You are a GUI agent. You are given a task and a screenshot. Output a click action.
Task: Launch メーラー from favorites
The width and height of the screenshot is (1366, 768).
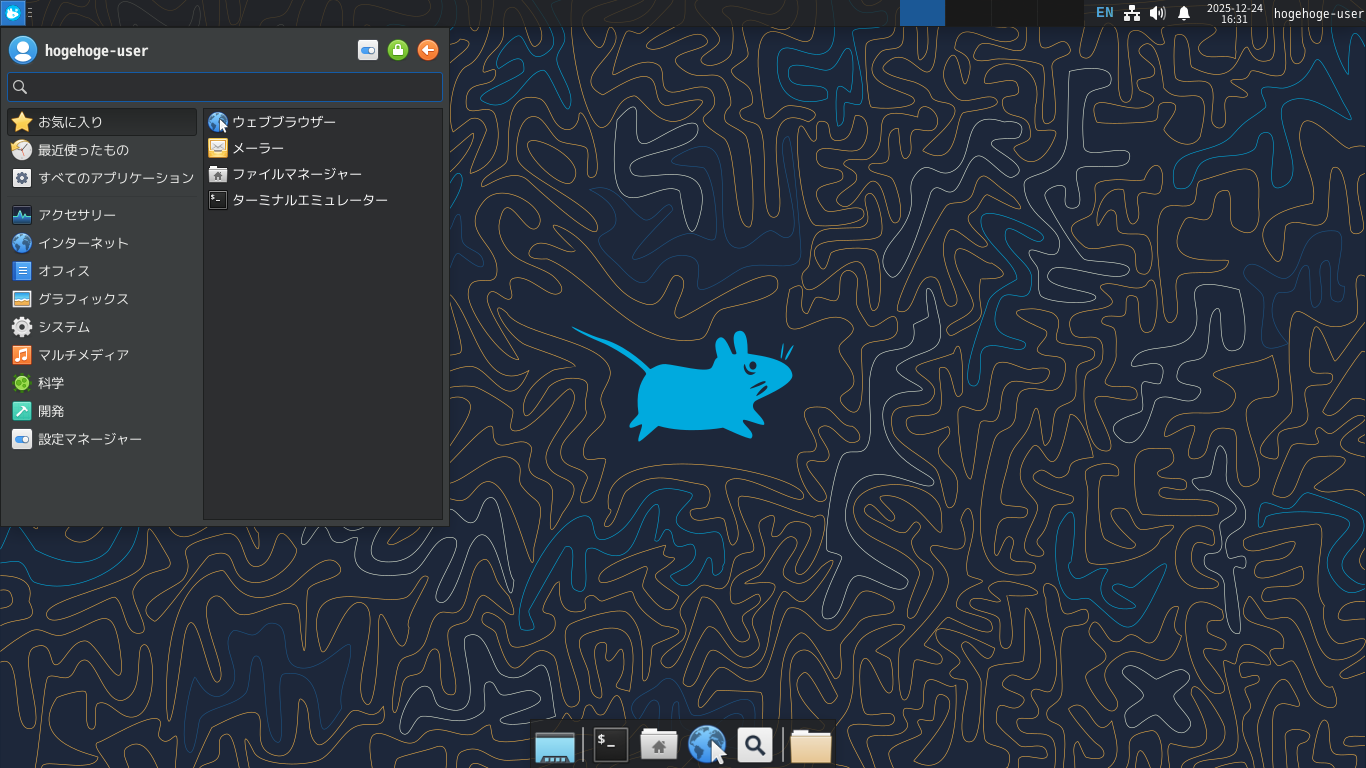pyautogui.click(x=323, y=148)
